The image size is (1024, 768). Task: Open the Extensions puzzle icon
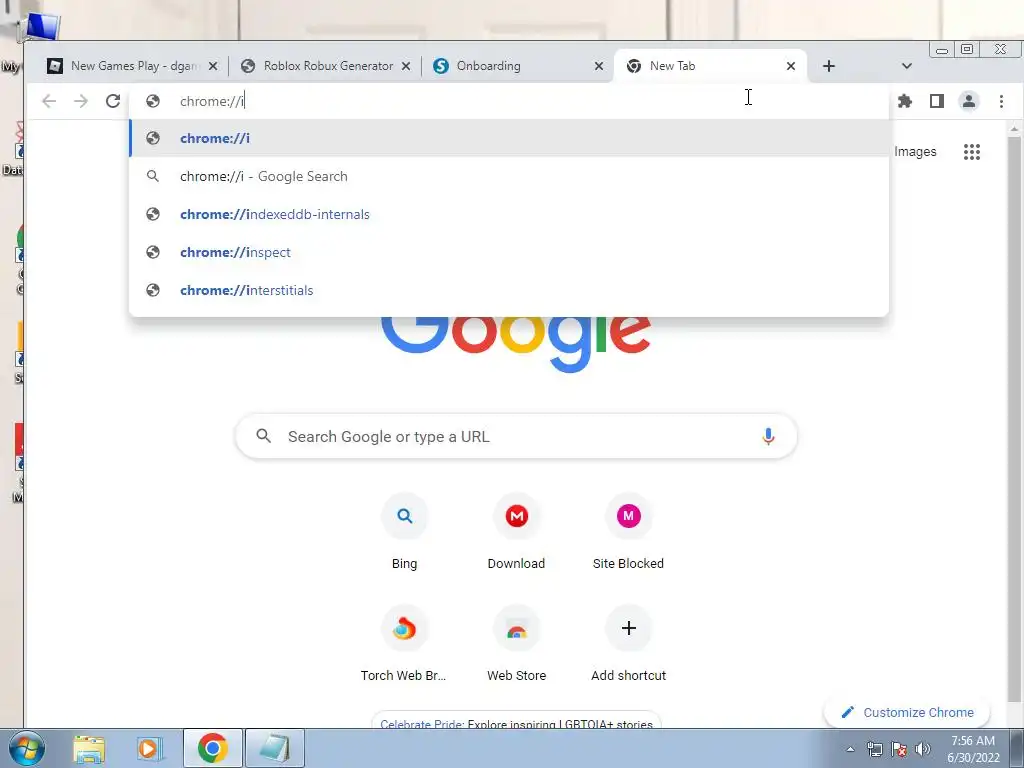[x=904, y=101]
